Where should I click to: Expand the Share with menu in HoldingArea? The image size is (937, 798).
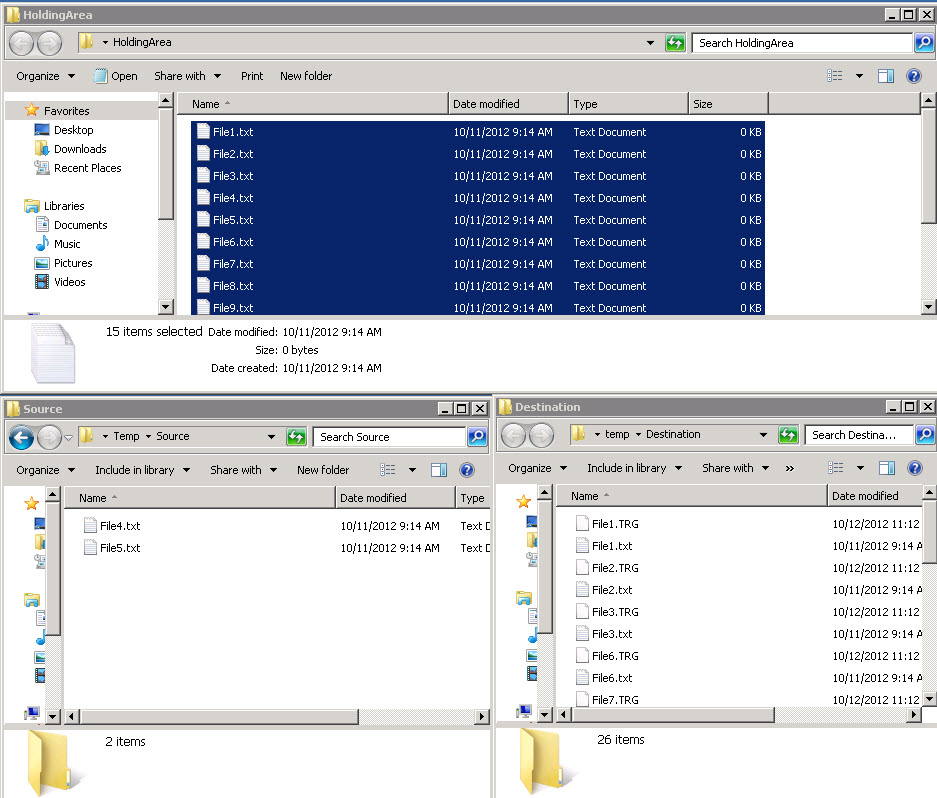pos(187,76)
